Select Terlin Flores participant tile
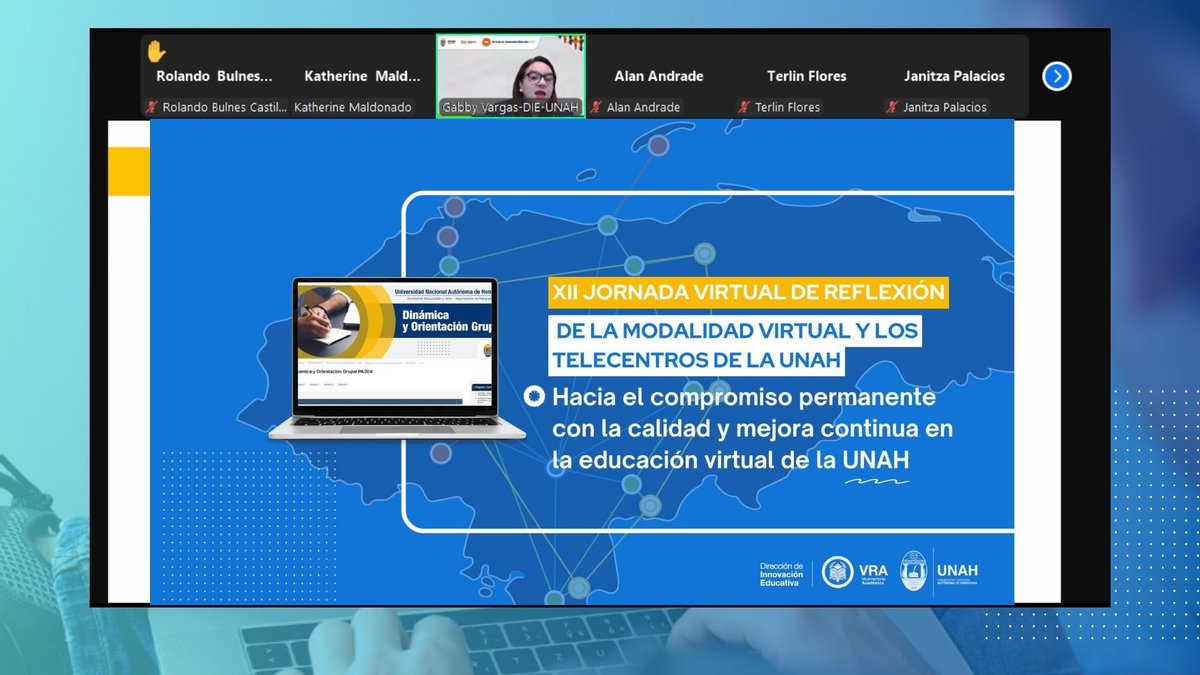Screen dimensions: 1200x675 806,76
